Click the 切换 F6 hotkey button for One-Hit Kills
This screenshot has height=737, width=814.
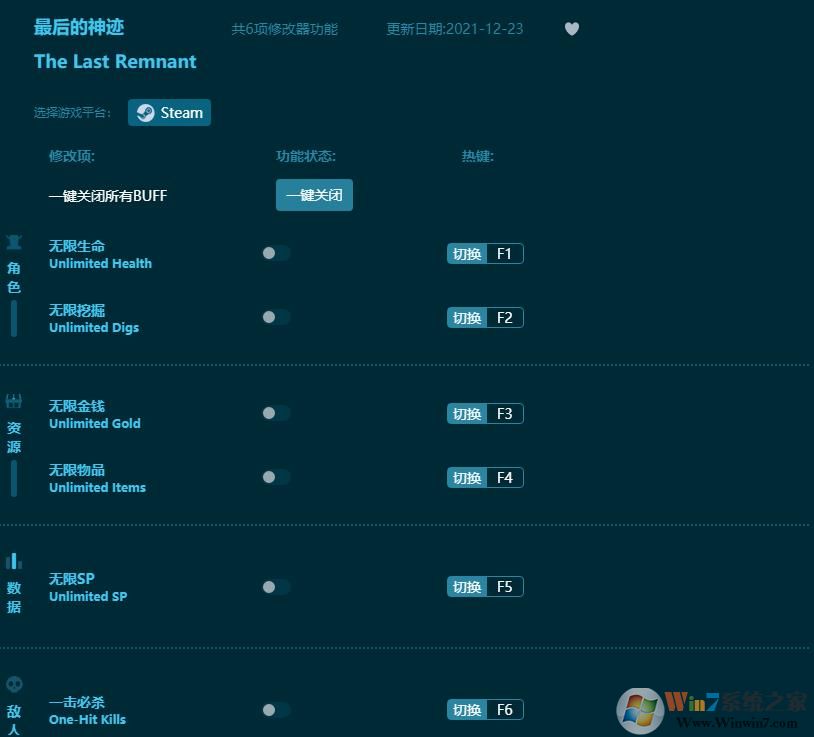click(x=485, y=709)
